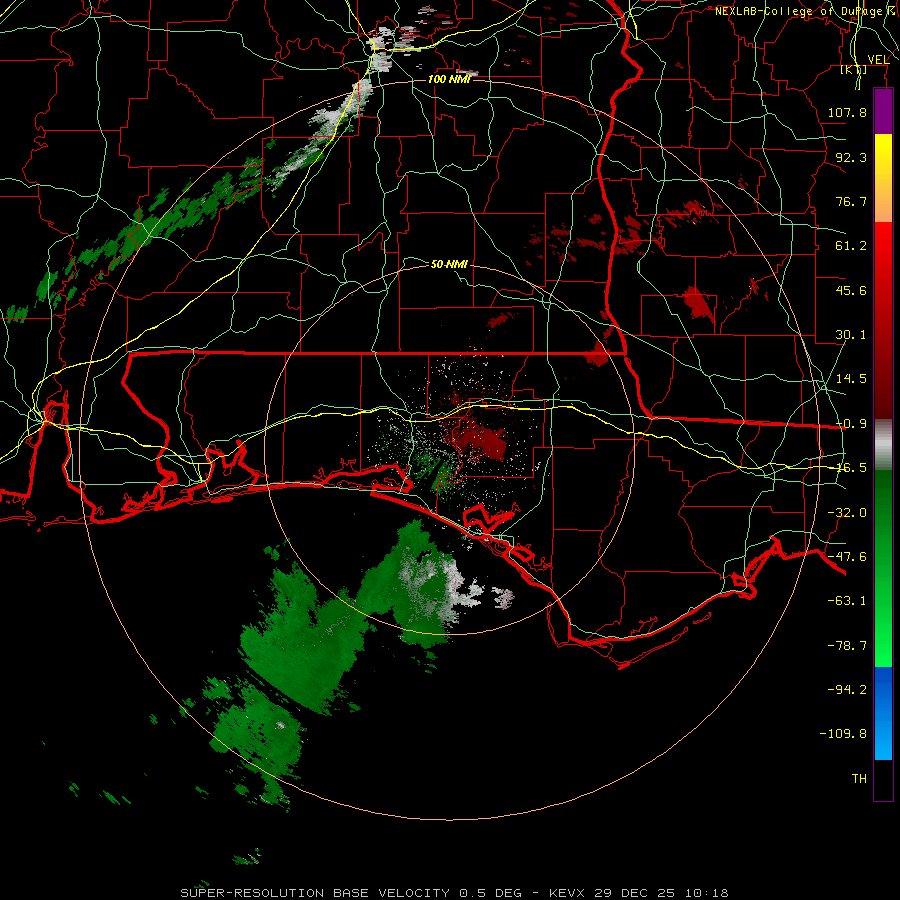The width and height of the screenshot is (900, 900).
Task: Click the -47.6 velocity scale value
Action: click(x=847, y=556)
